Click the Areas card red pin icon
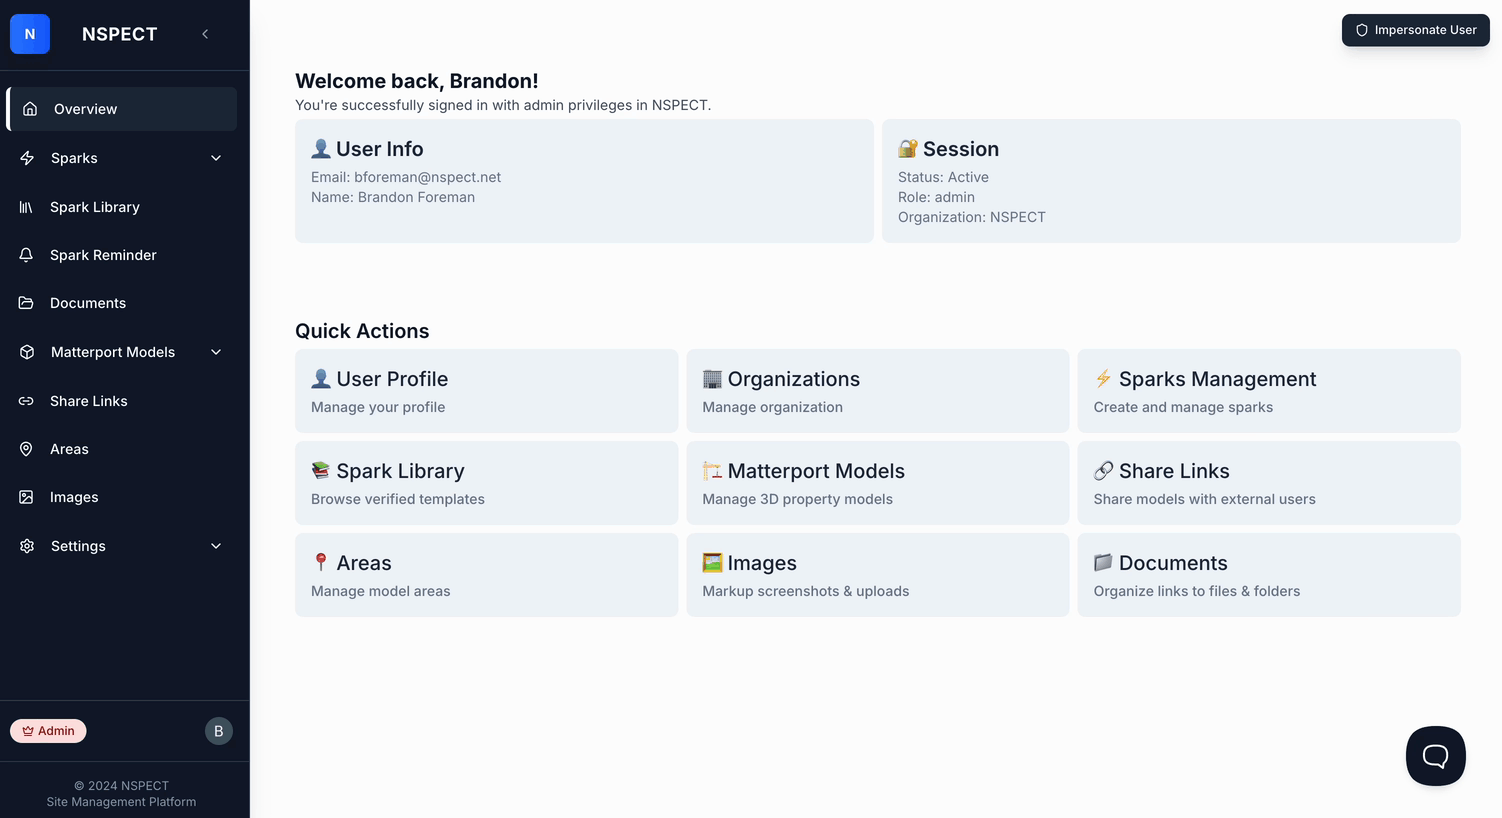The image size is (1502, 818). click(x=321, y=562)
